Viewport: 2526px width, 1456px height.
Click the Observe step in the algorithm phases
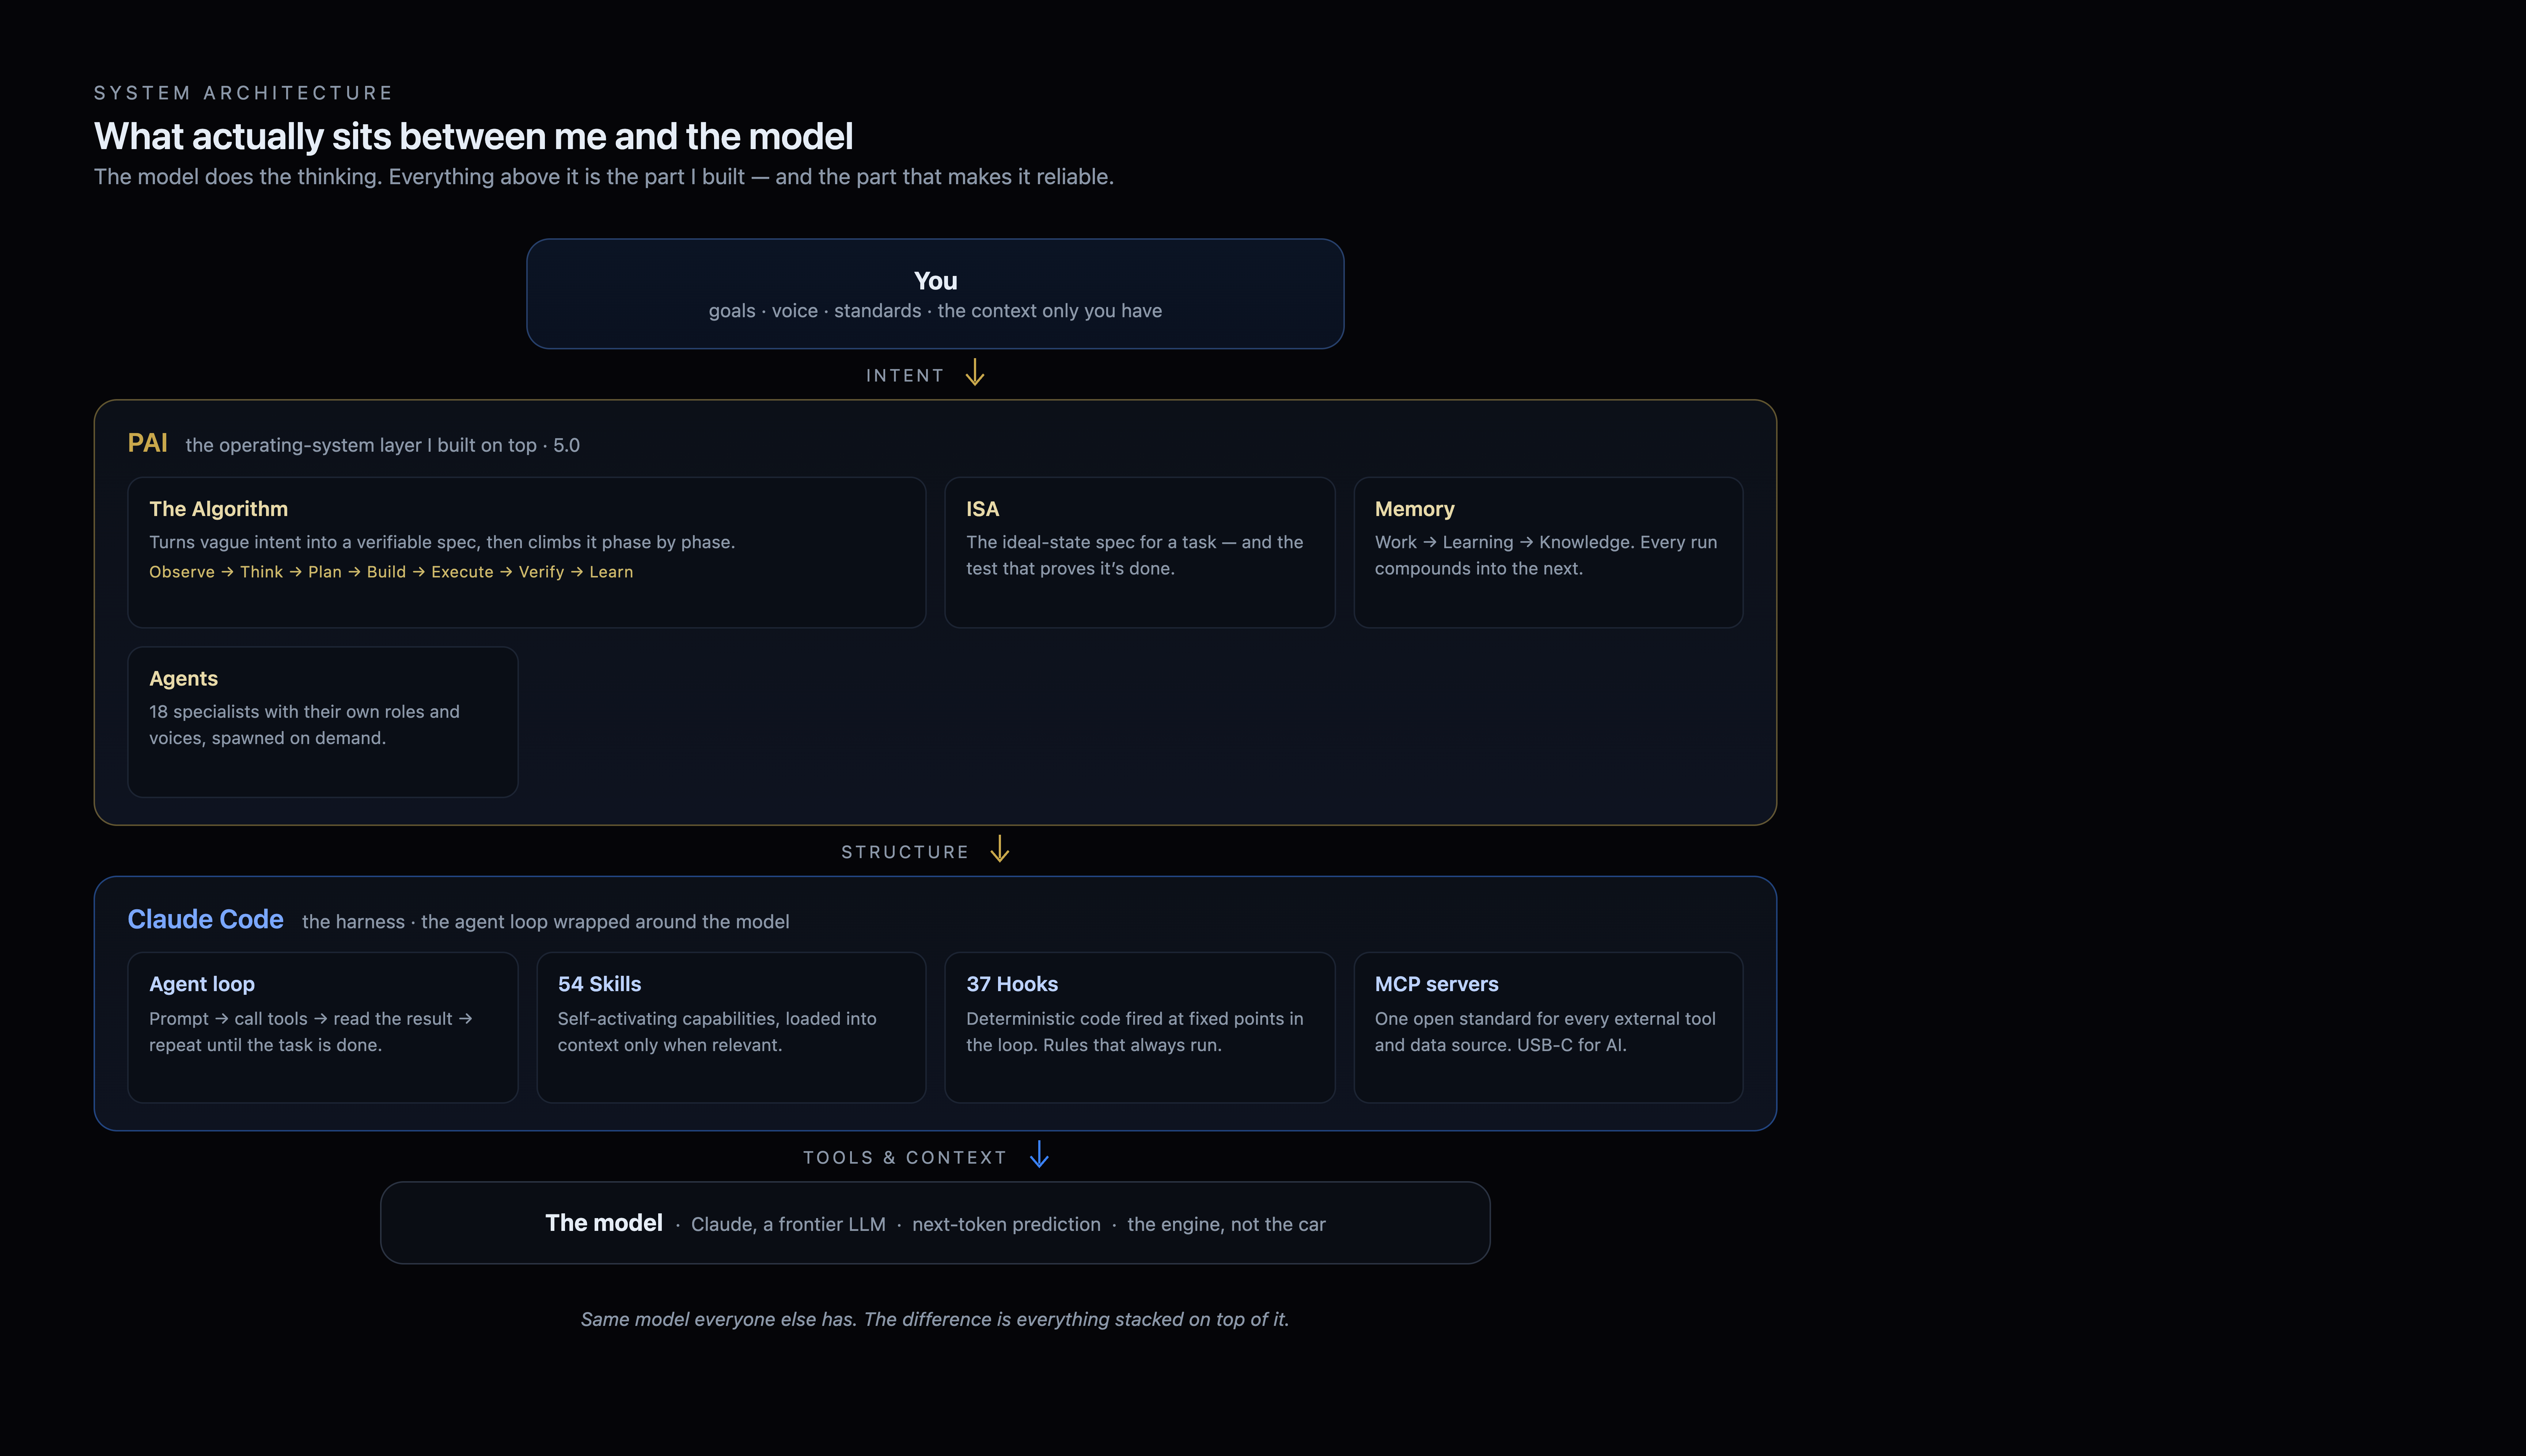pyautogui.click(x=182, y=572)
